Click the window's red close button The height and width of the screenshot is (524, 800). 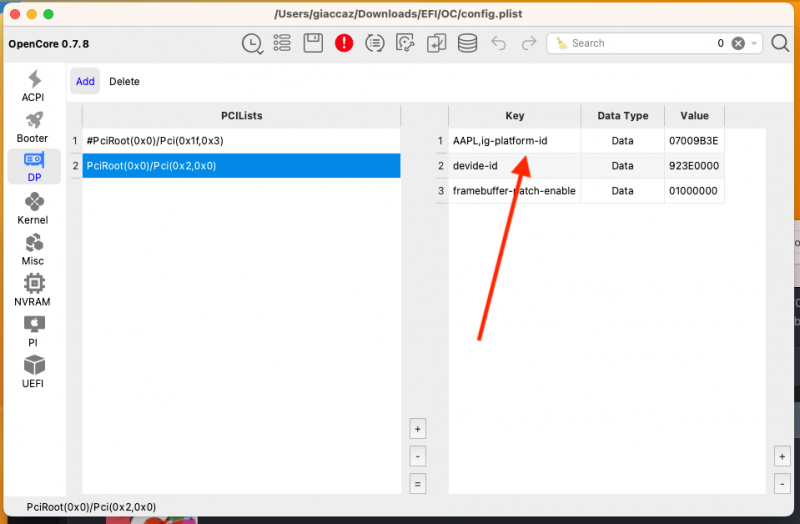[x=15, y=14]
